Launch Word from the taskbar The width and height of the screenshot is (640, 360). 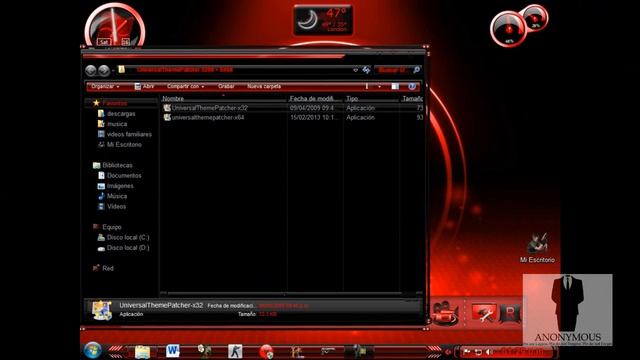tap(173, 351)
